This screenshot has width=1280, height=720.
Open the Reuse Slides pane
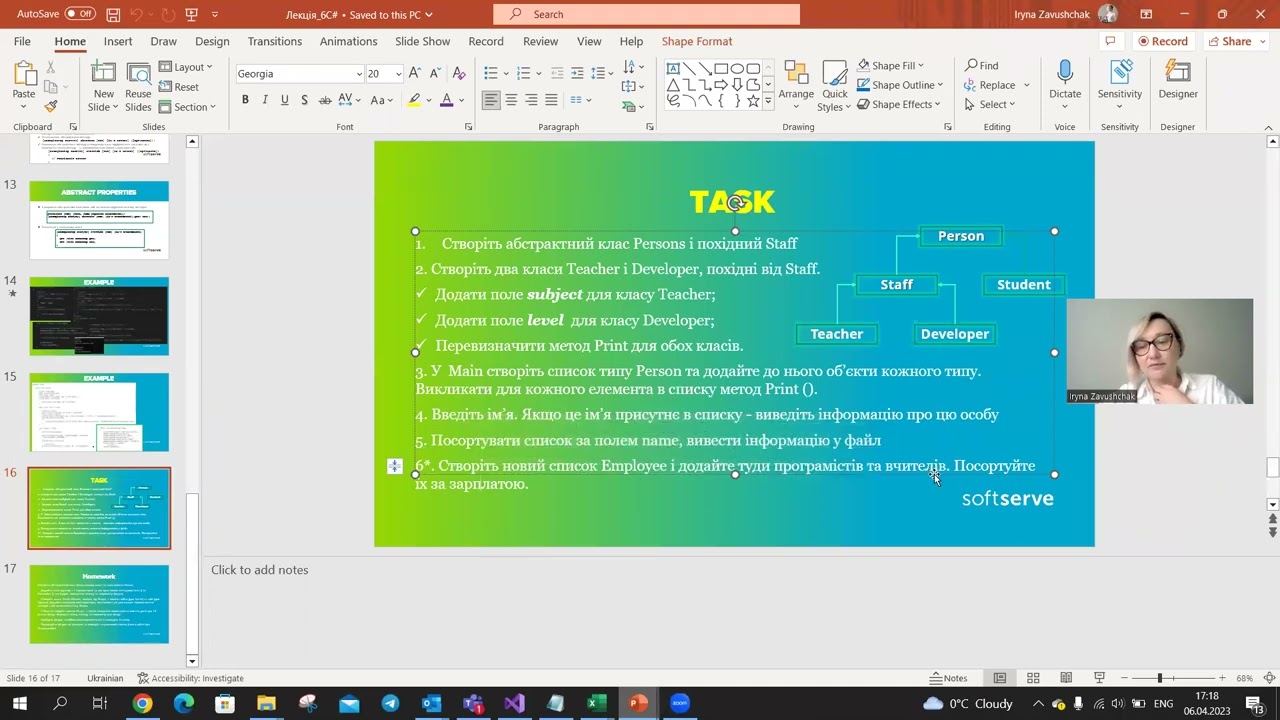coord(139,87)
